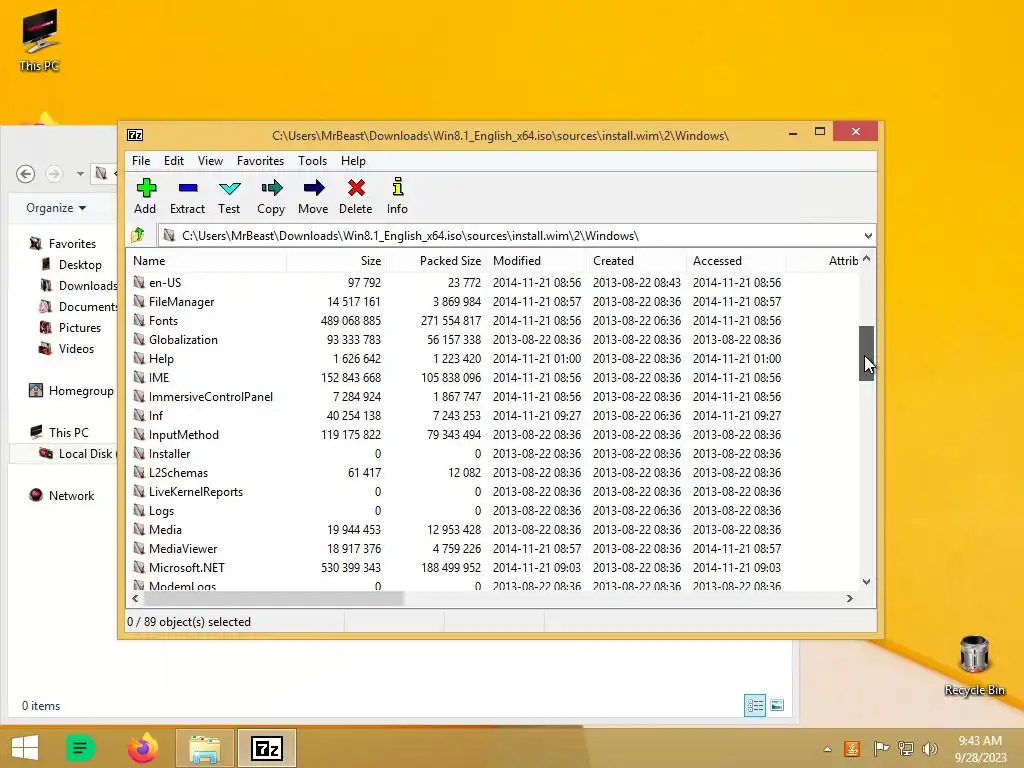
Task: Open the Favorites menu
Action: [x=260, y=161]
